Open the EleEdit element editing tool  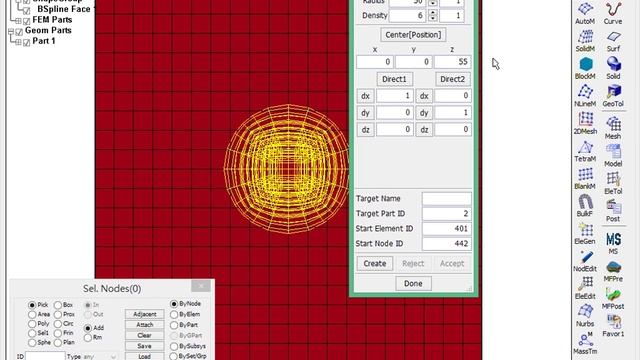pos(585,289)
